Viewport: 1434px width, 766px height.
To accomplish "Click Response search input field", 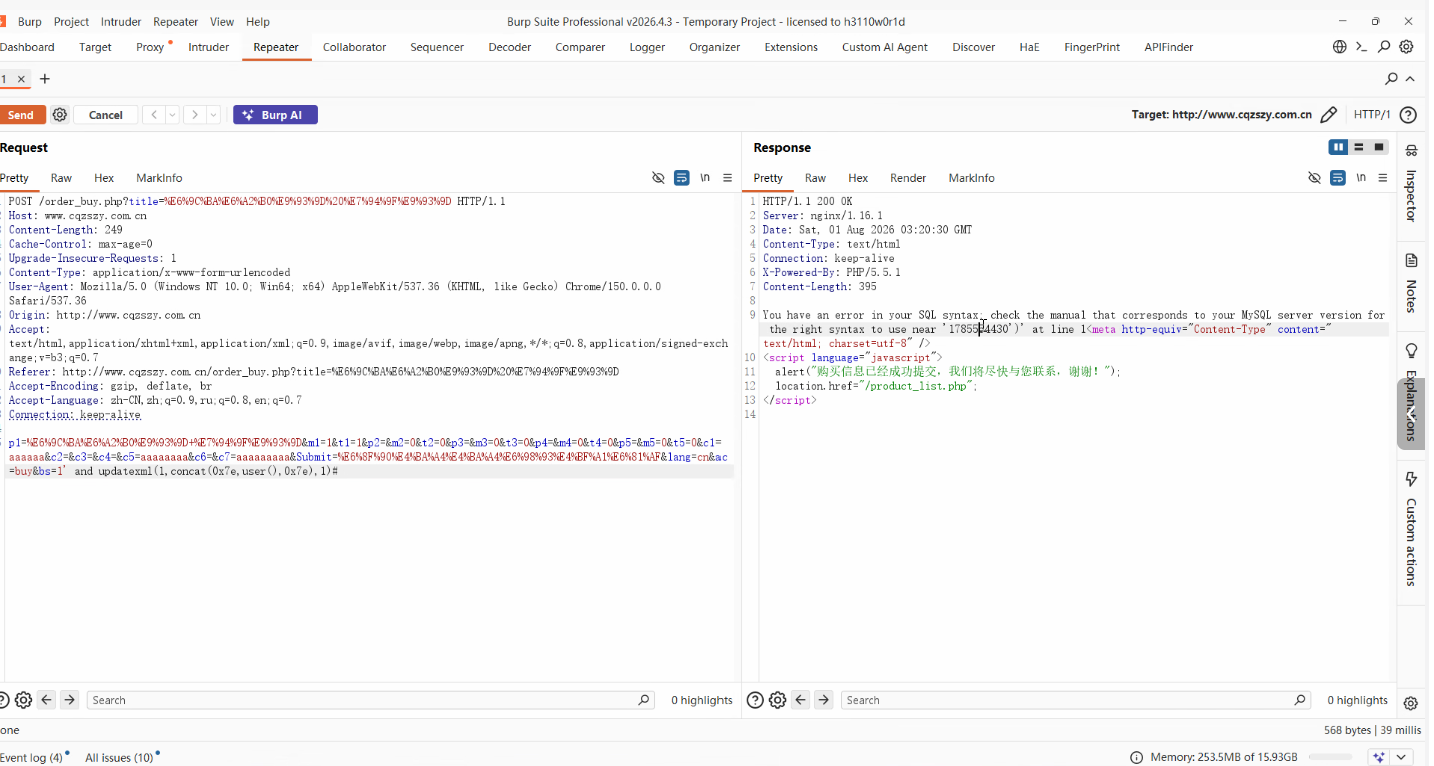I will pos(1075,700).
